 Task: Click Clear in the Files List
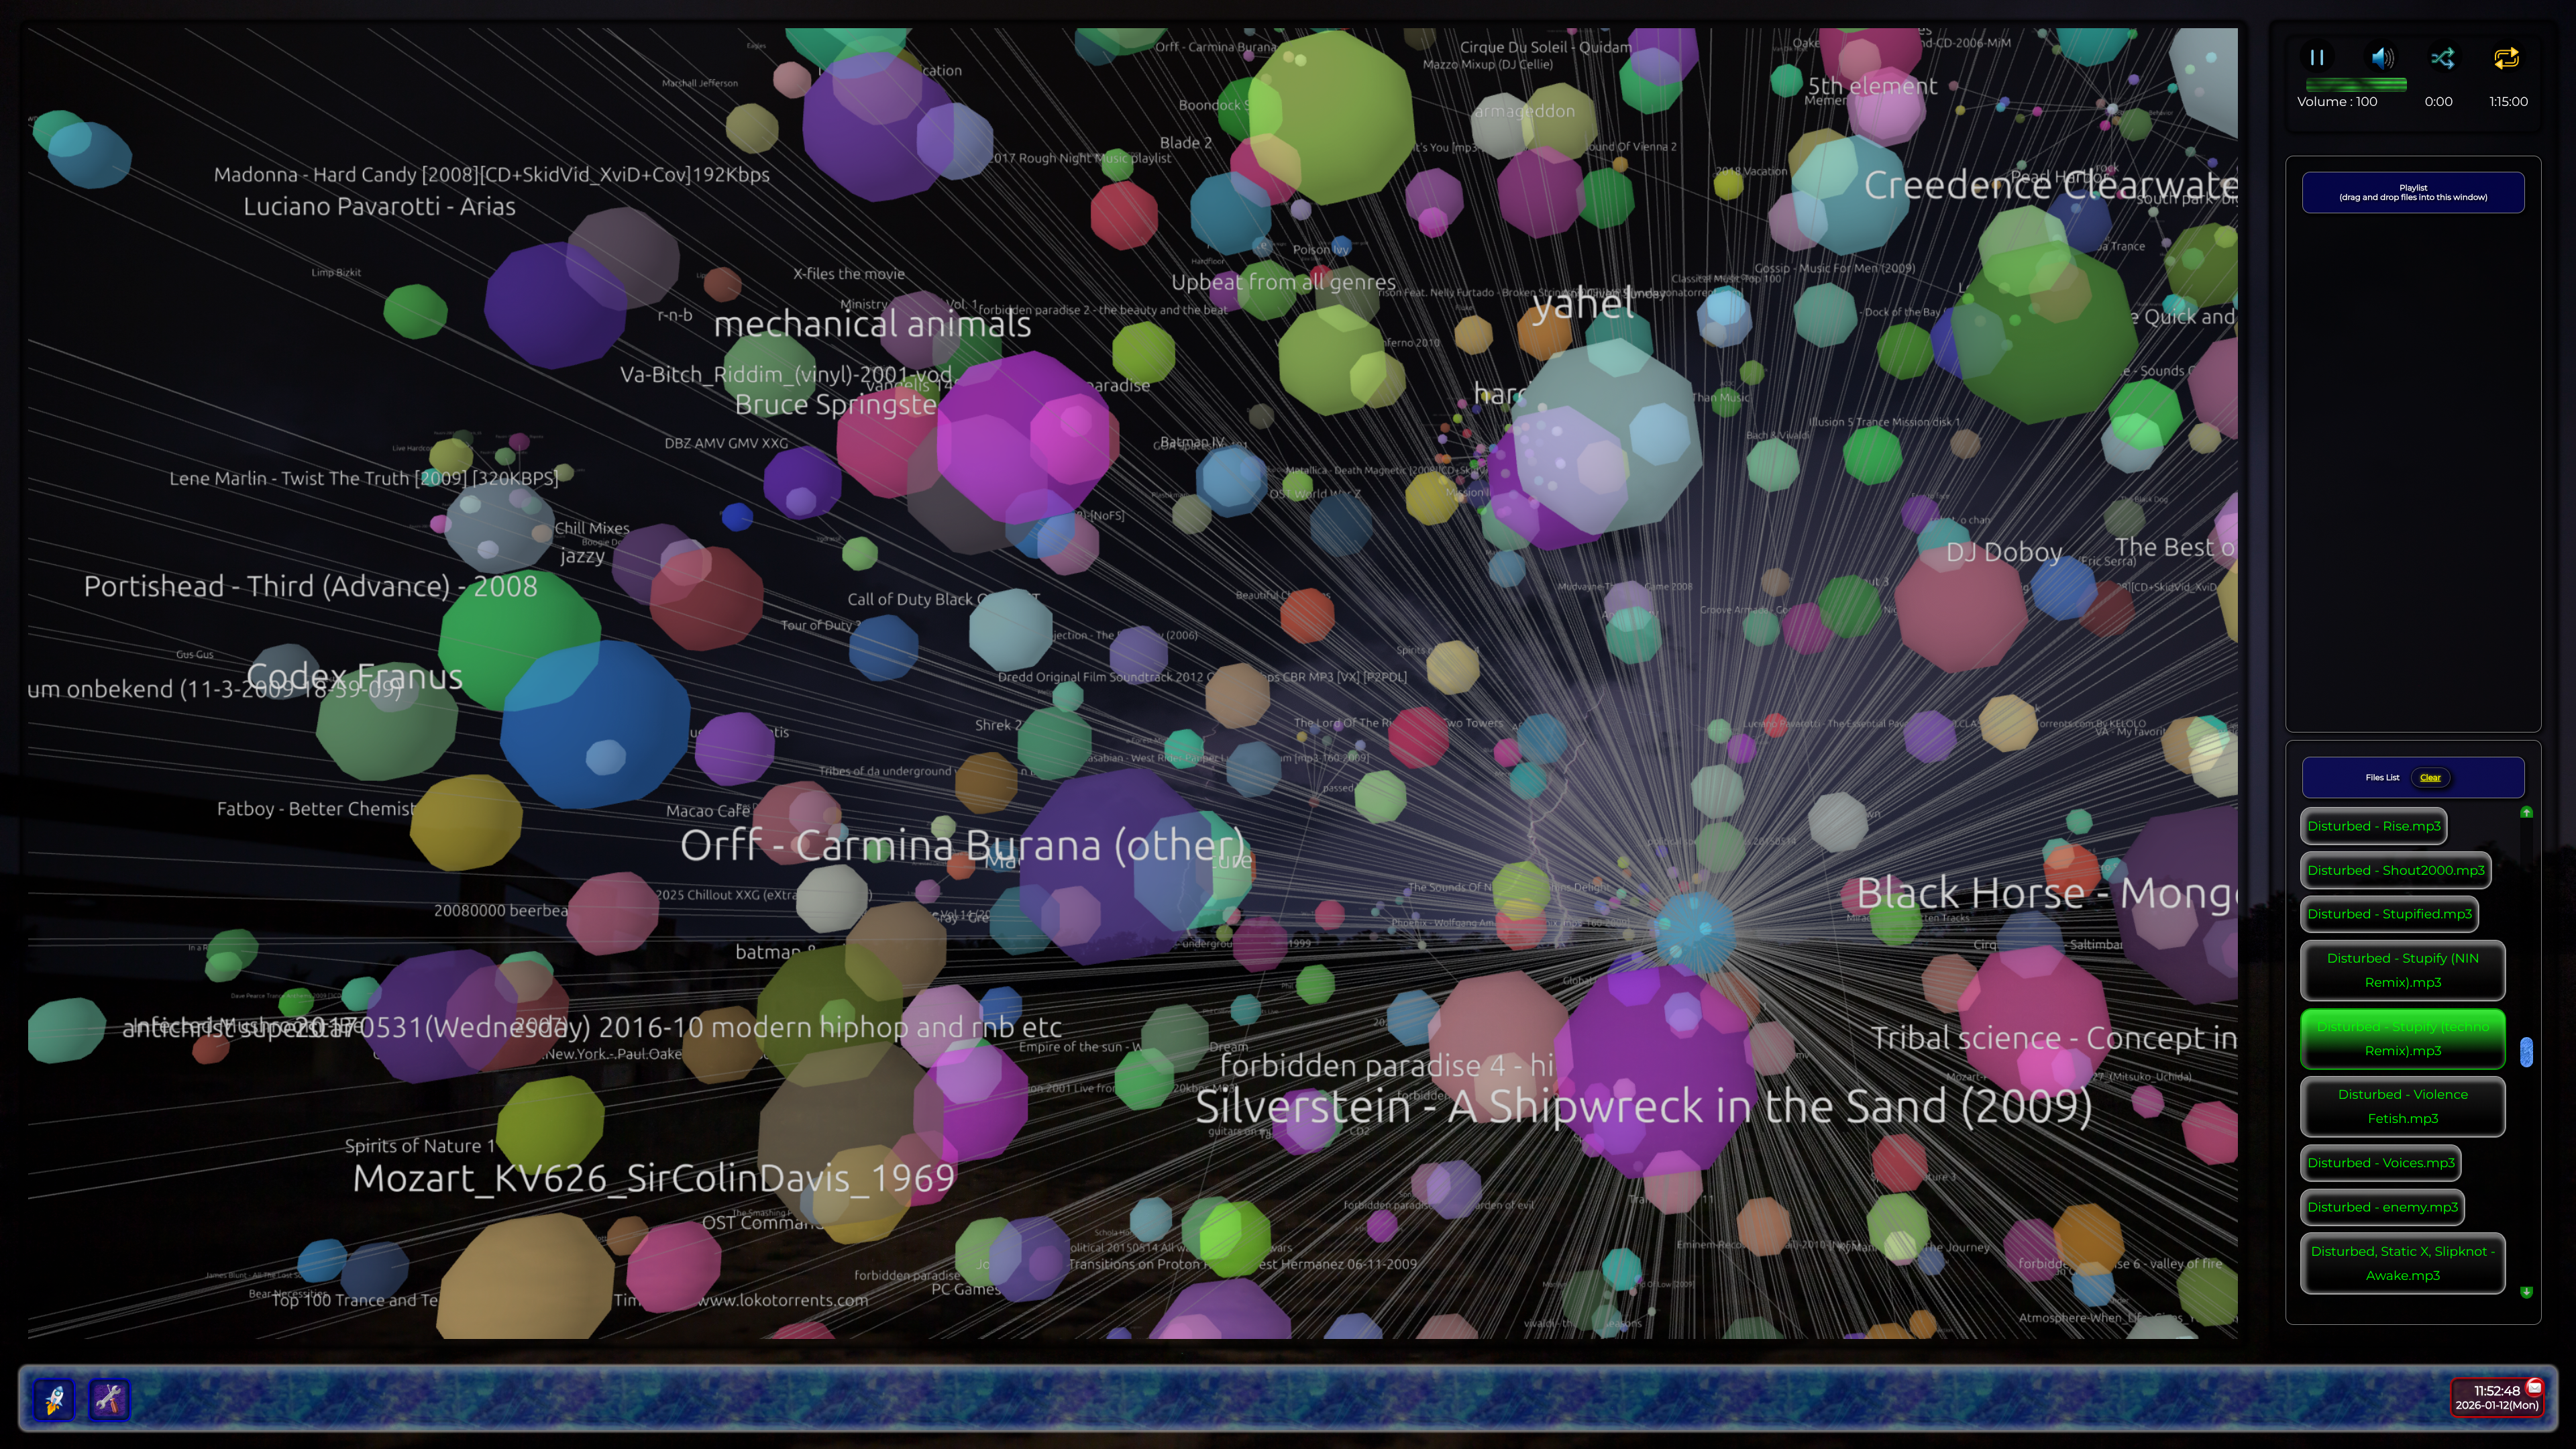tap(2430, 777)
